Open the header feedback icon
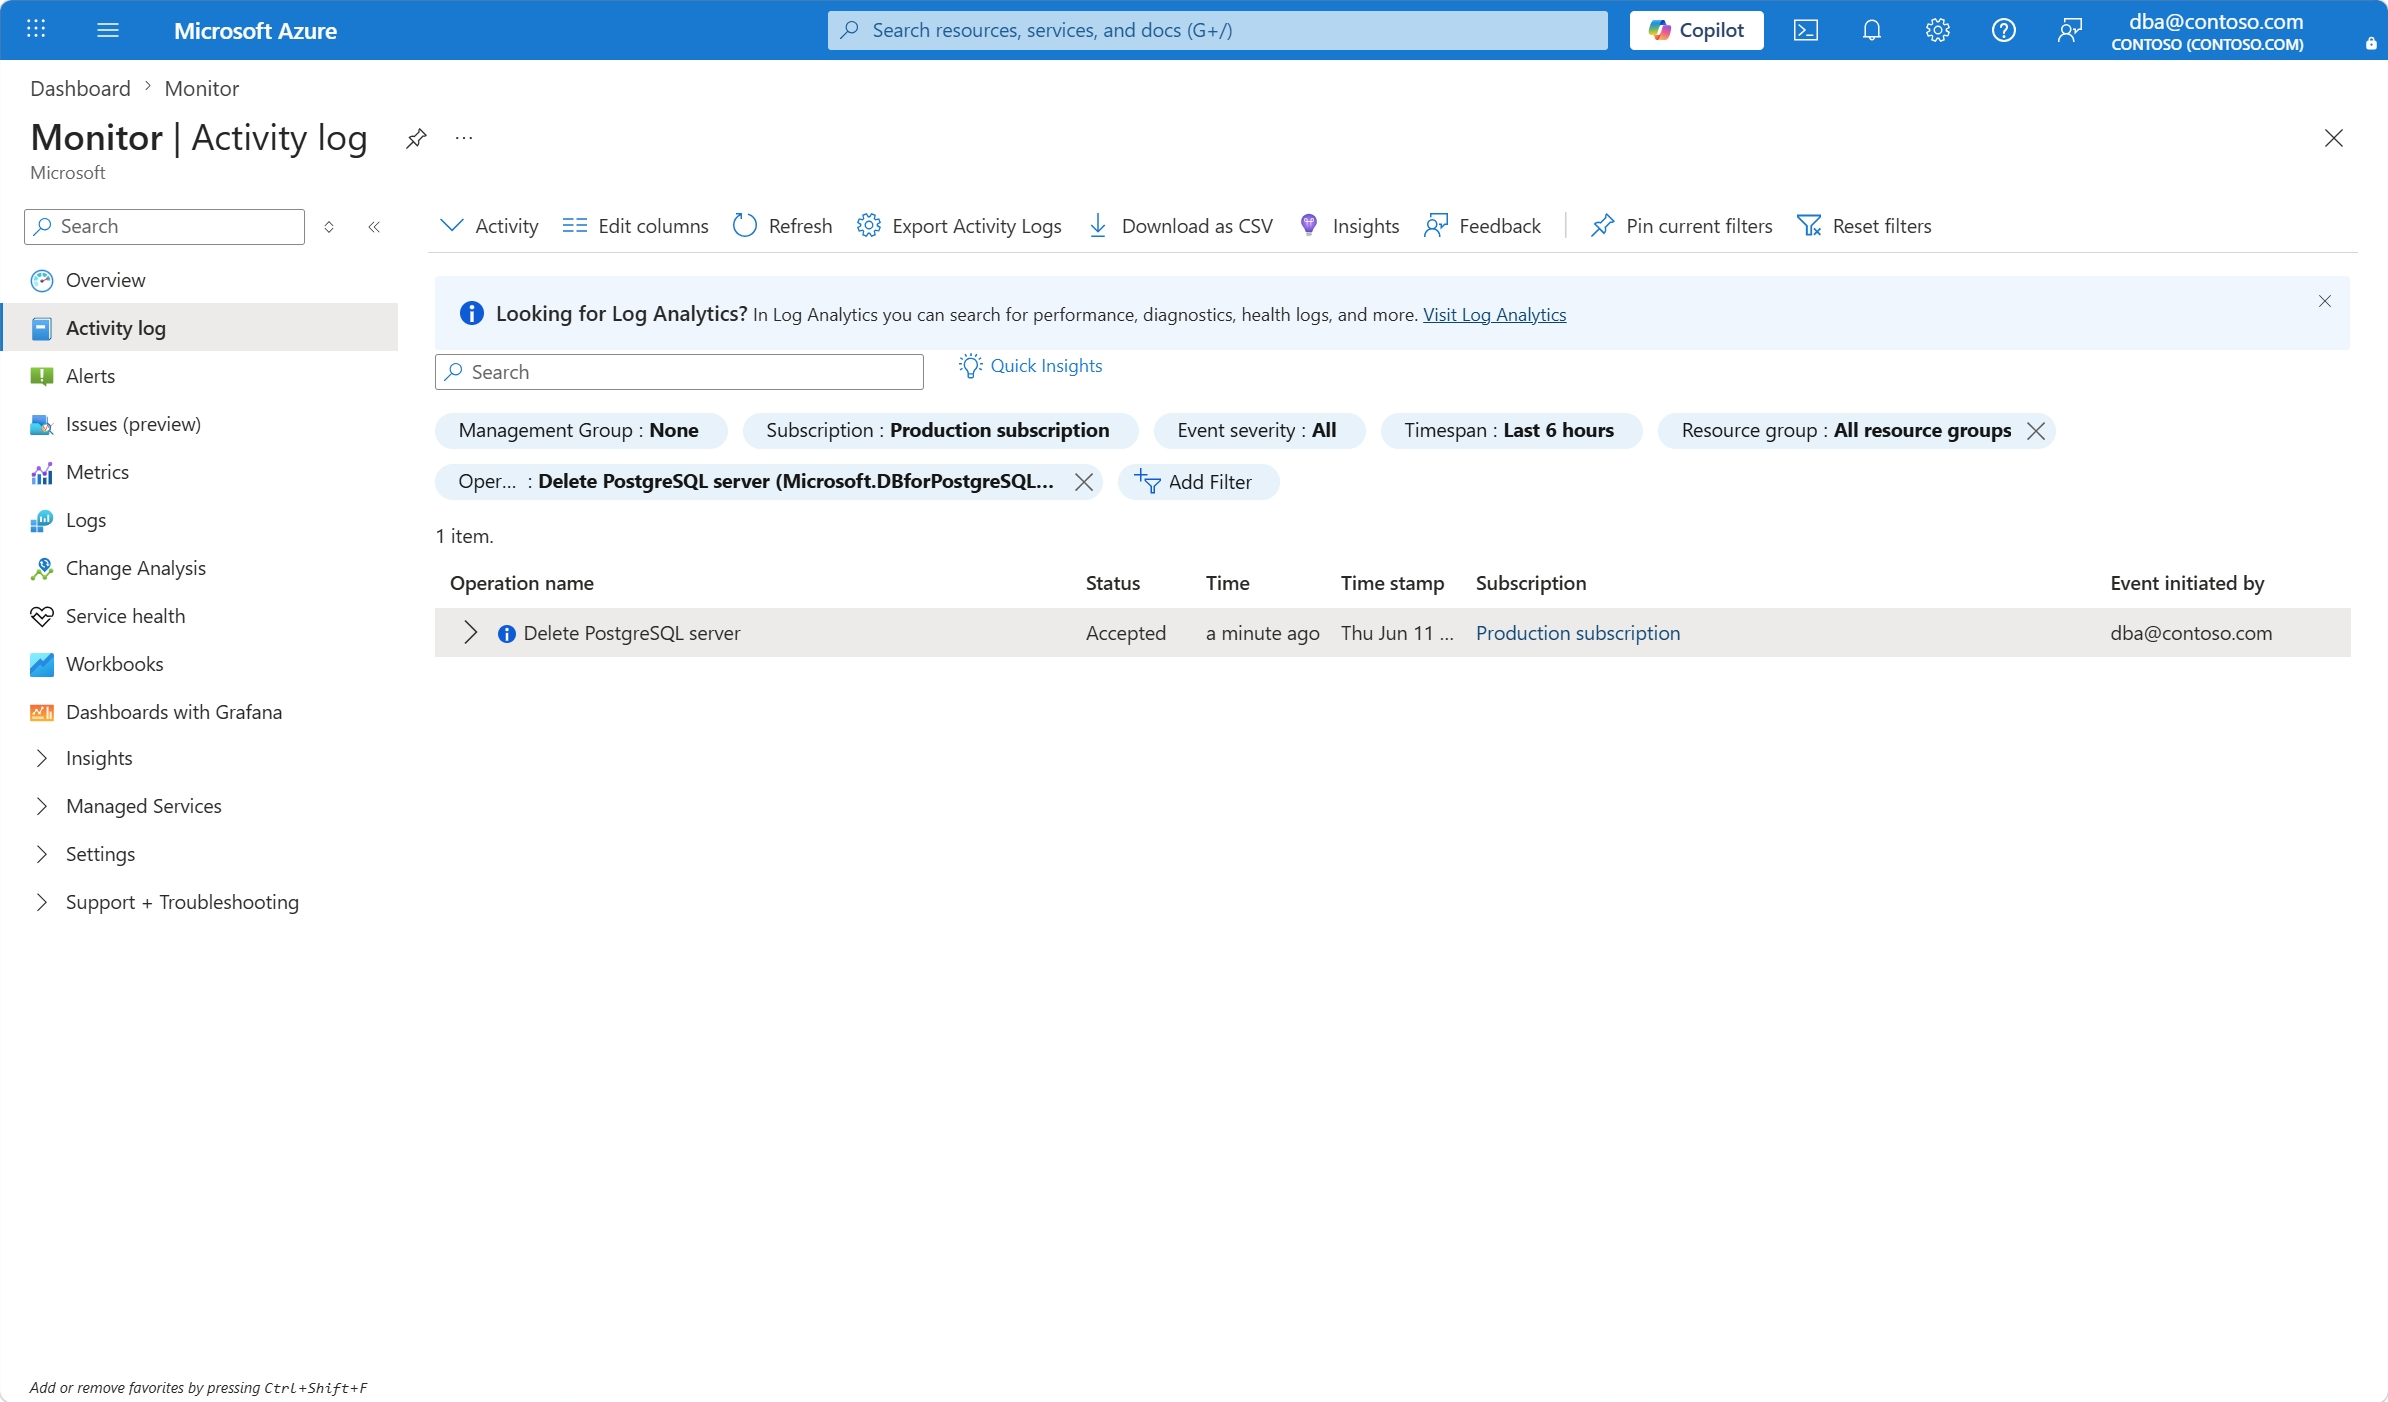Image resolution: width=2388 pixels, height=1402 pixels. coord(2069,30)
